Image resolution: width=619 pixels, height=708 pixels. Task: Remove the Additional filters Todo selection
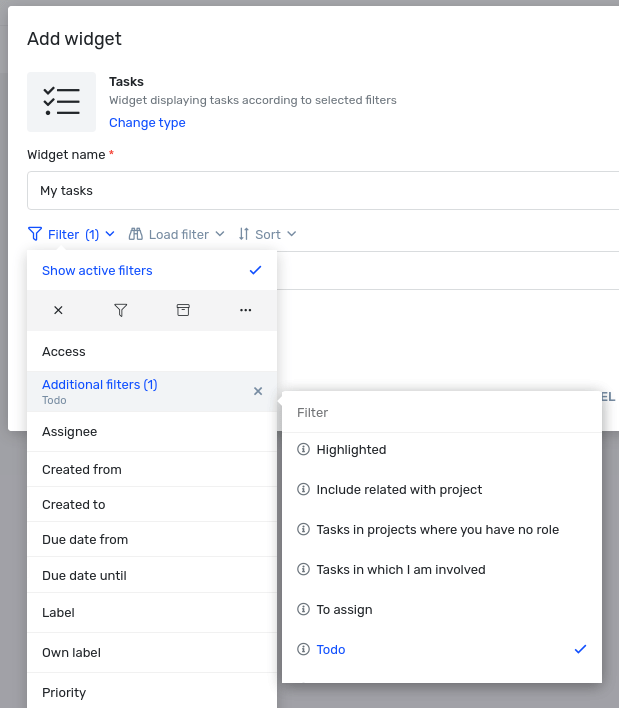pos(258,391)
